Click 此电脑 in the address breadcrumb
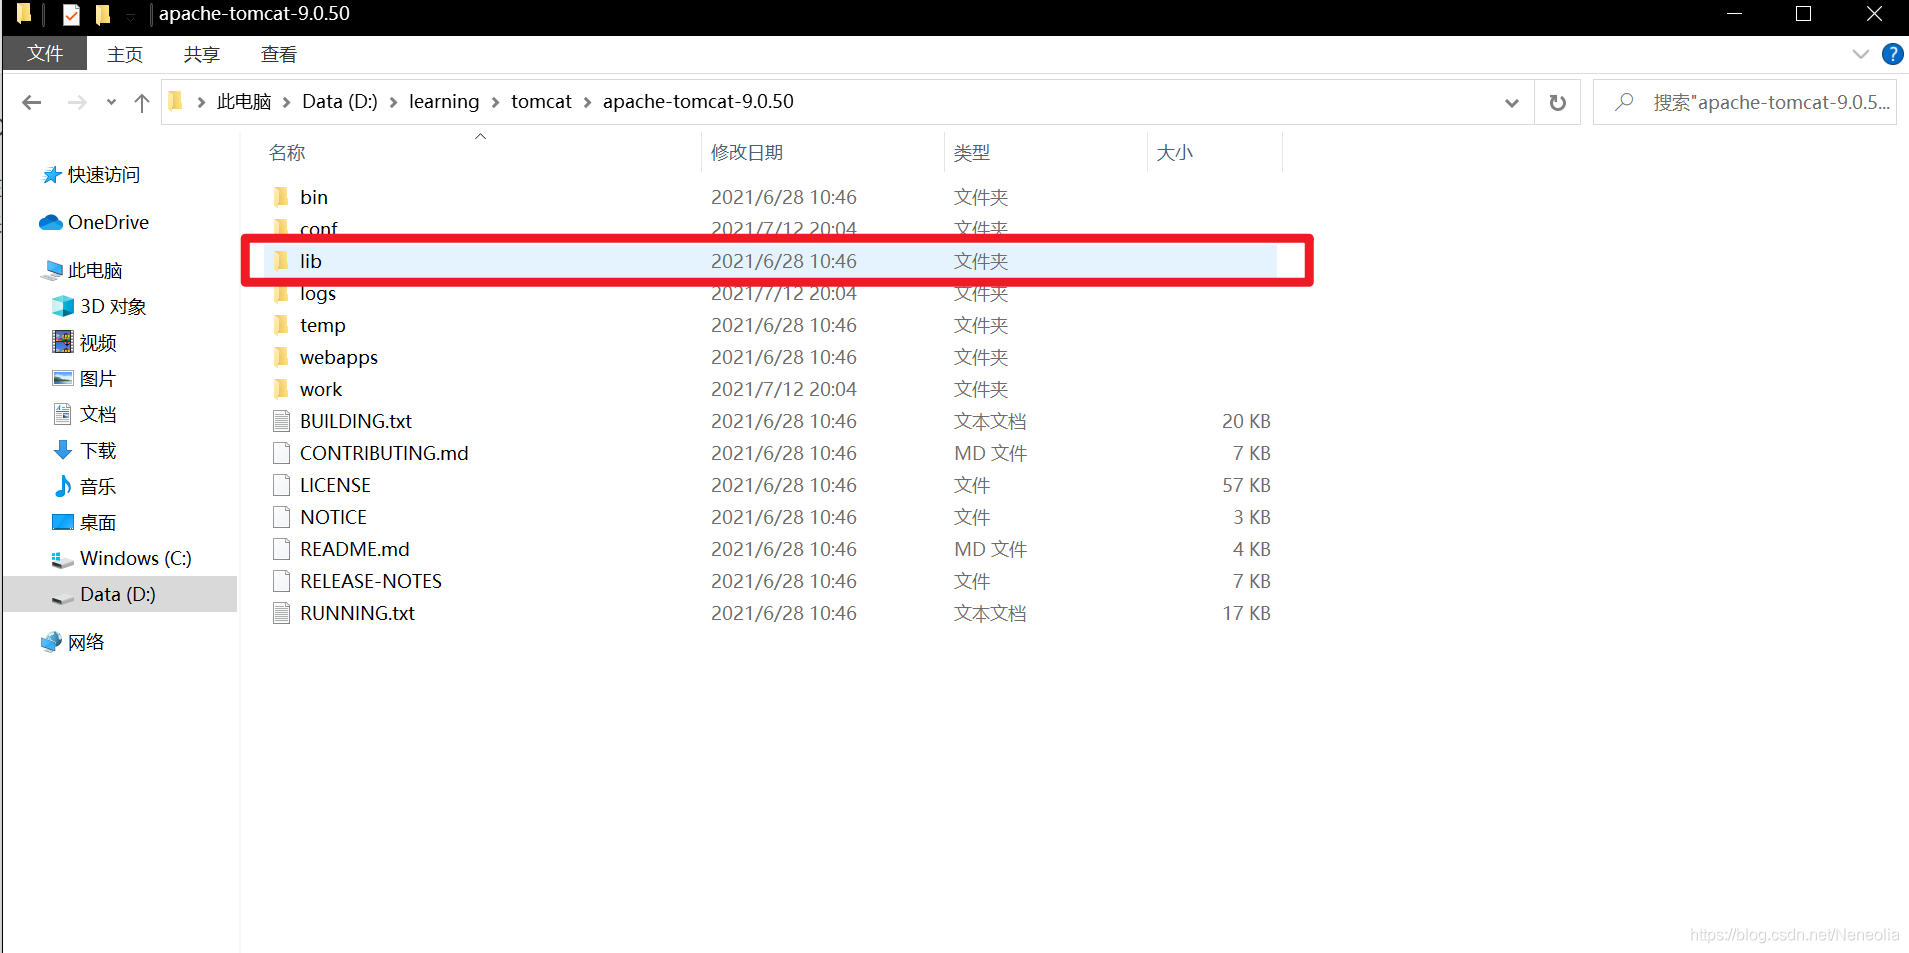1909x953 pixels. (244, 101)
